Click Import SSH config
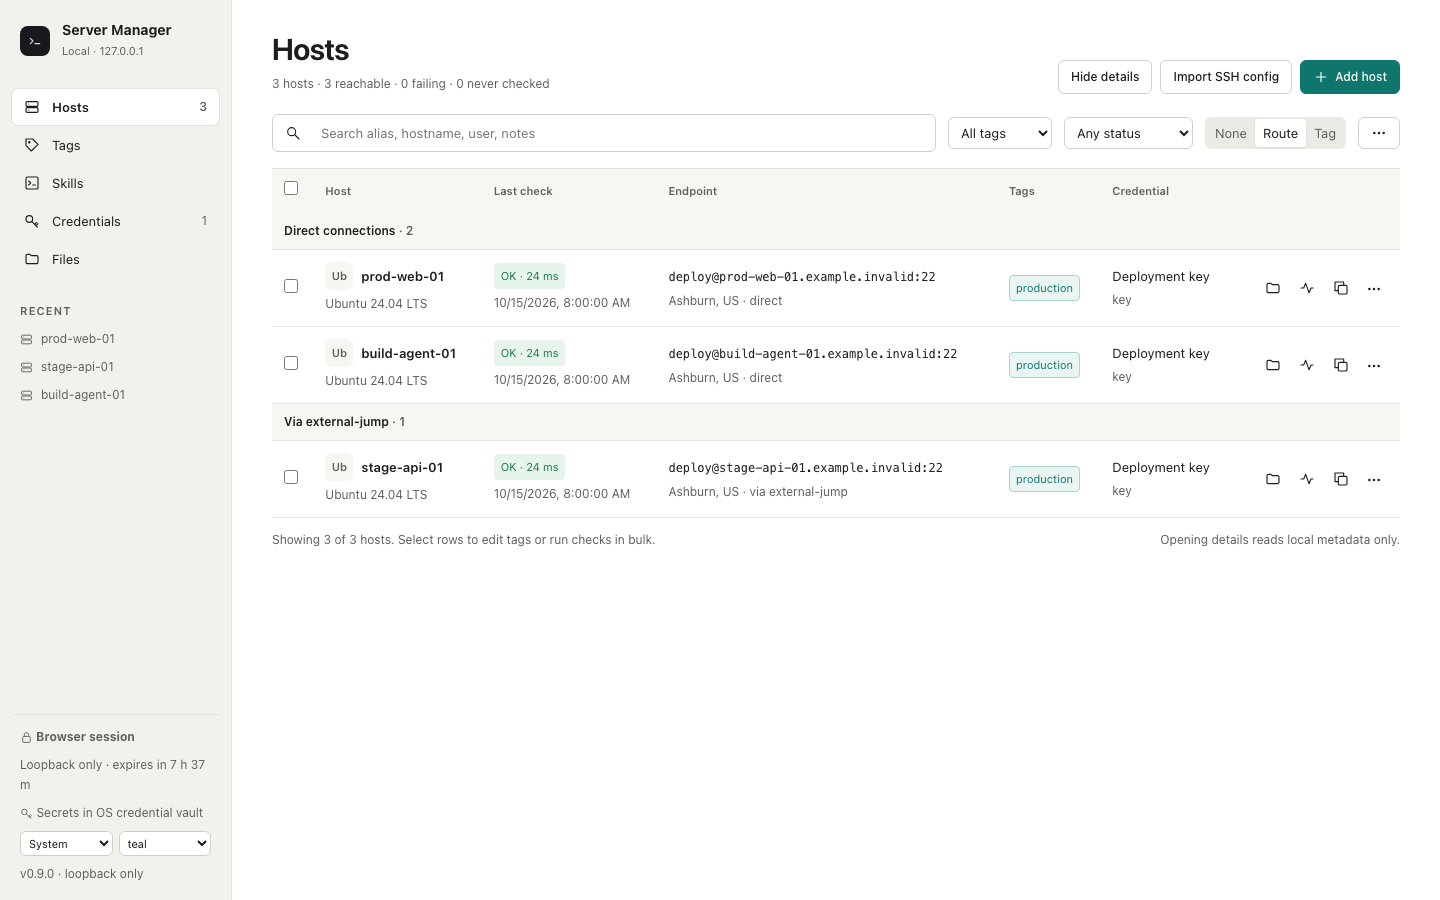This screenshot has height=900, width=1440. coord(1226,77)
